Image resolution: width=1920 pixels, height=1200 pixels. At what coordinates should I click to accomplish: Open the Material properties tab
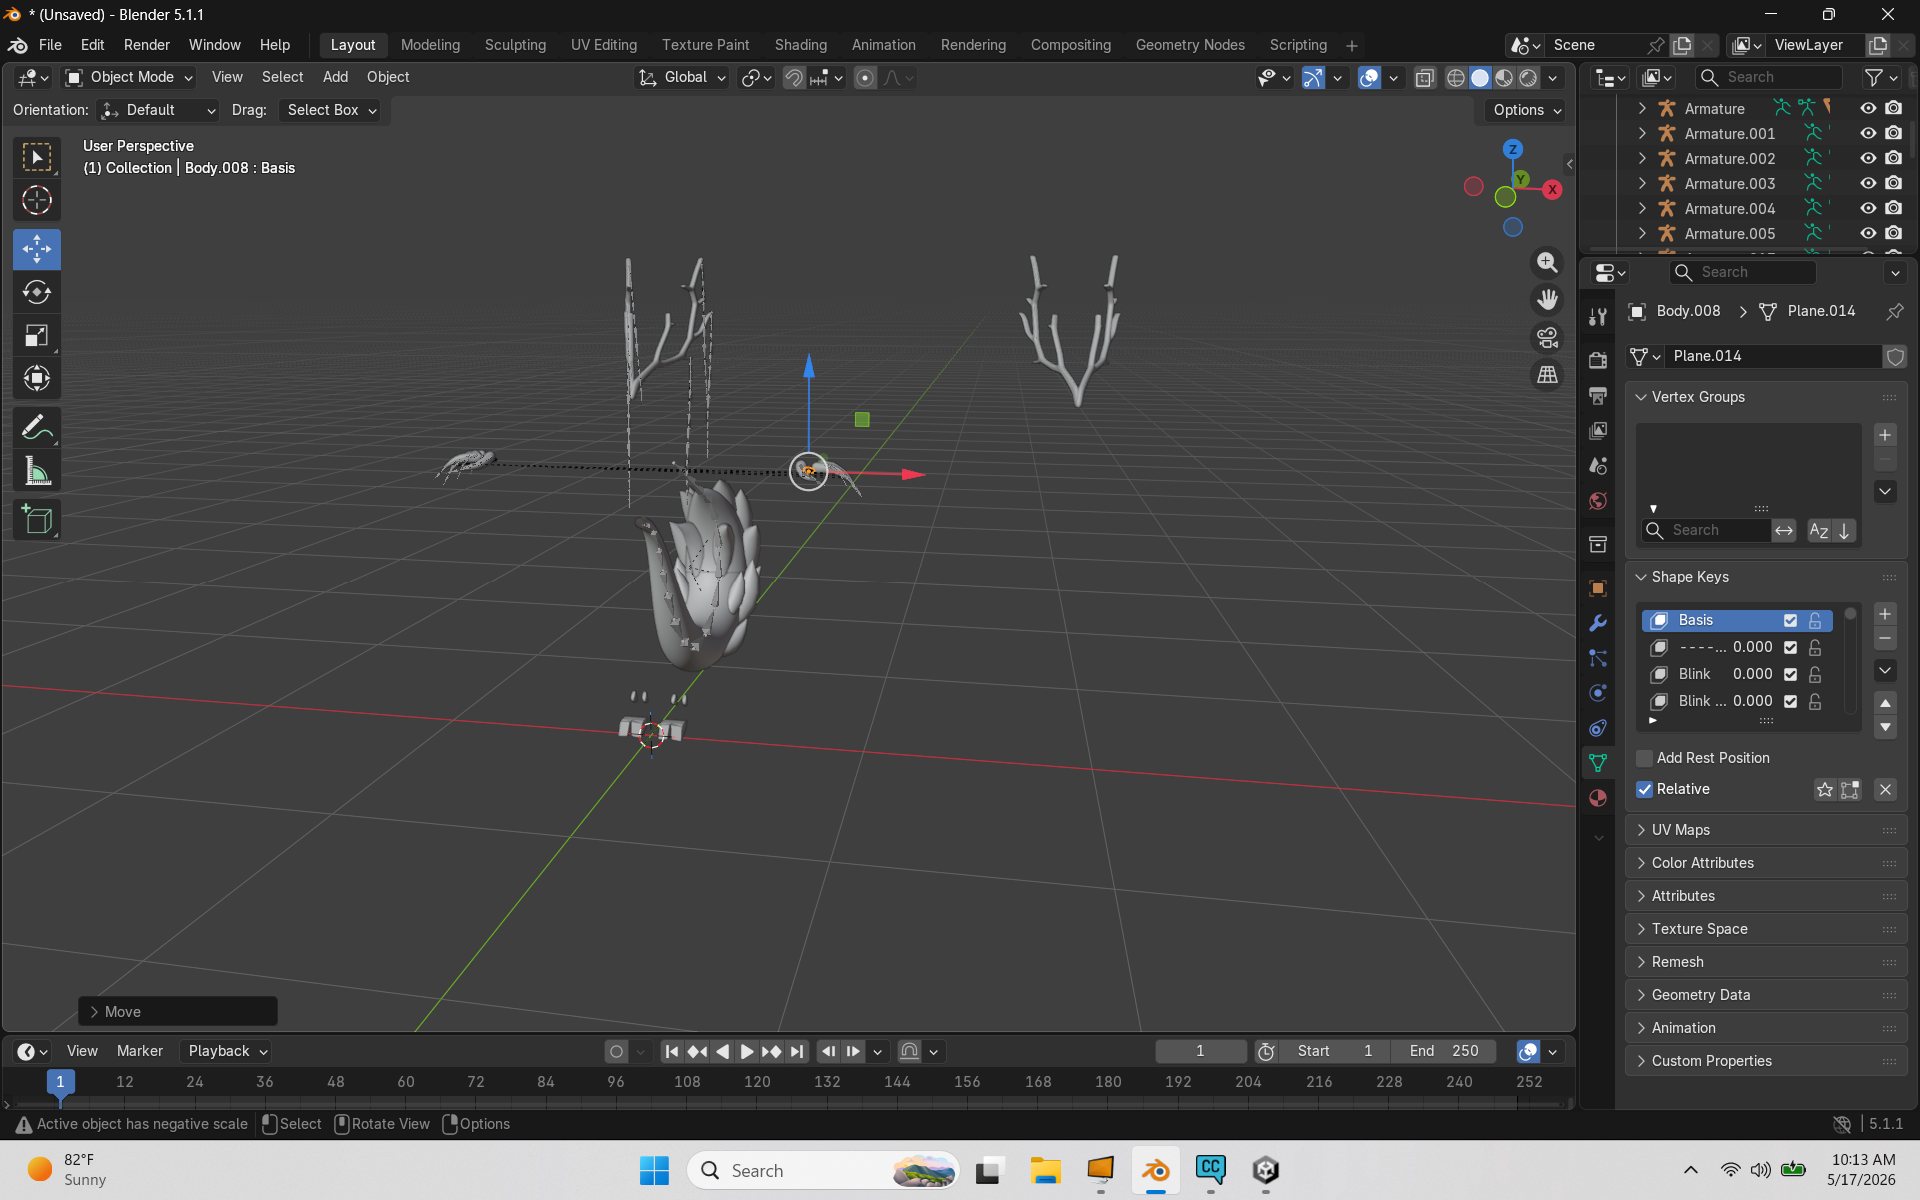coord(1598,798)
